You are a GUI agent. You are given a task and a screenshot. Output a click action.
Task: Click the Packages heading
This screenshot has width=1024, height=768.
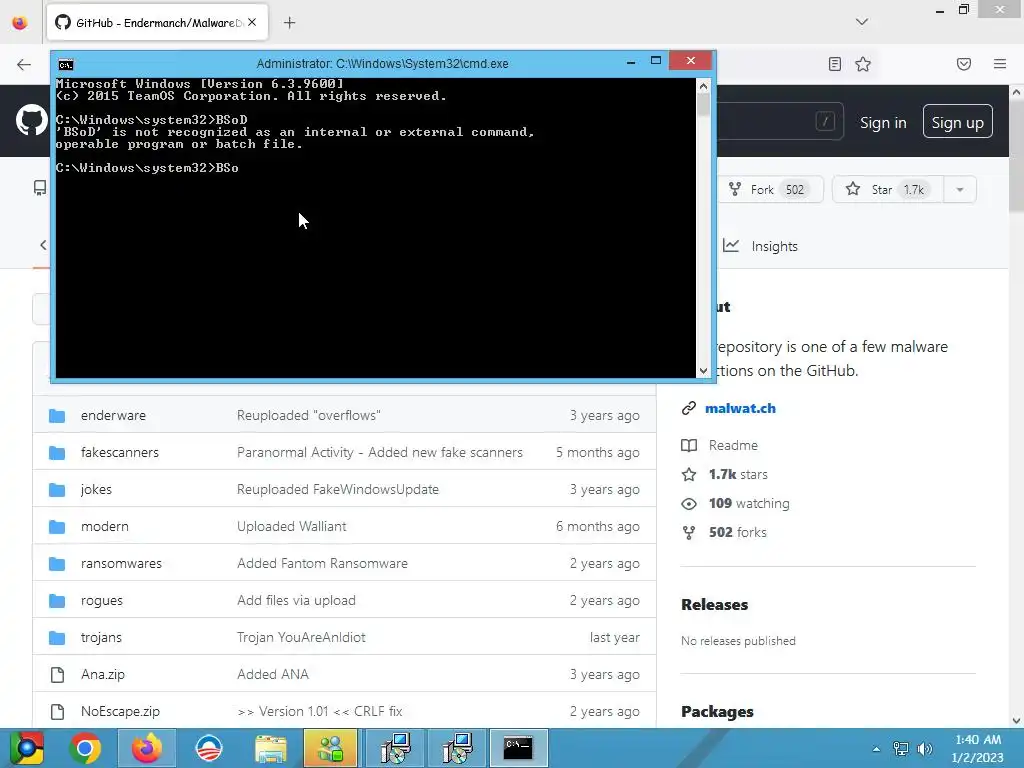coord(717,711)
